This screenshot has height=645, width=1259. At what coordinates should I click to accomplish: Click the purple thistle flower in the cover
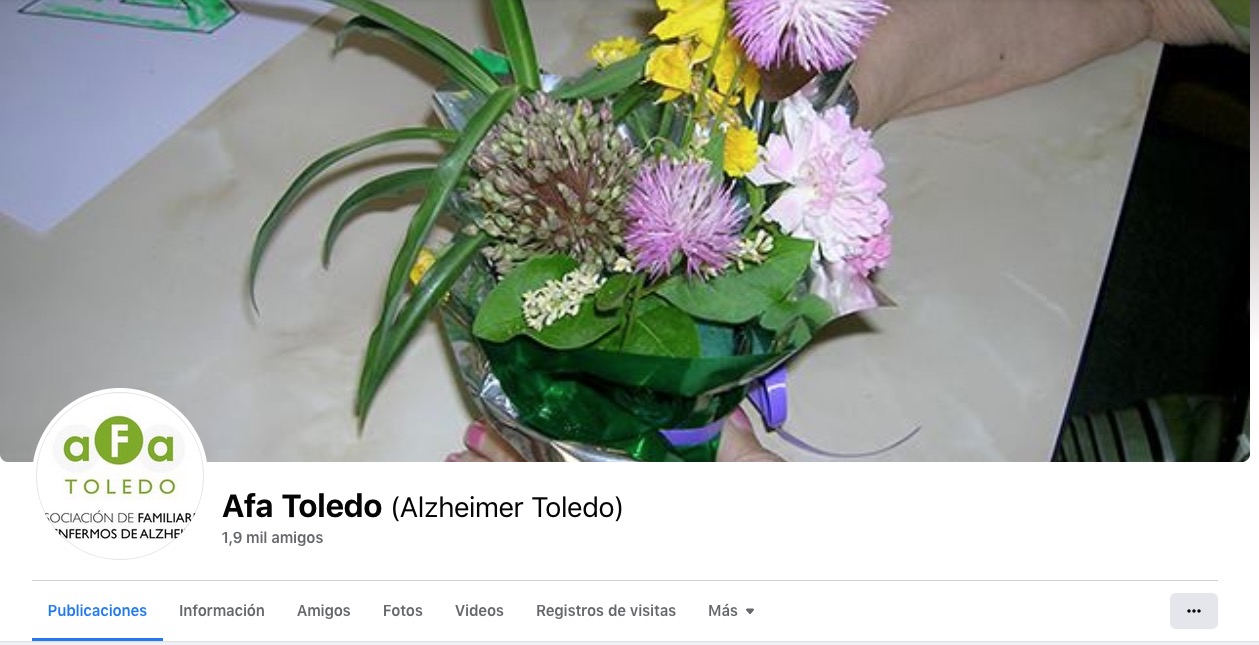683,217
